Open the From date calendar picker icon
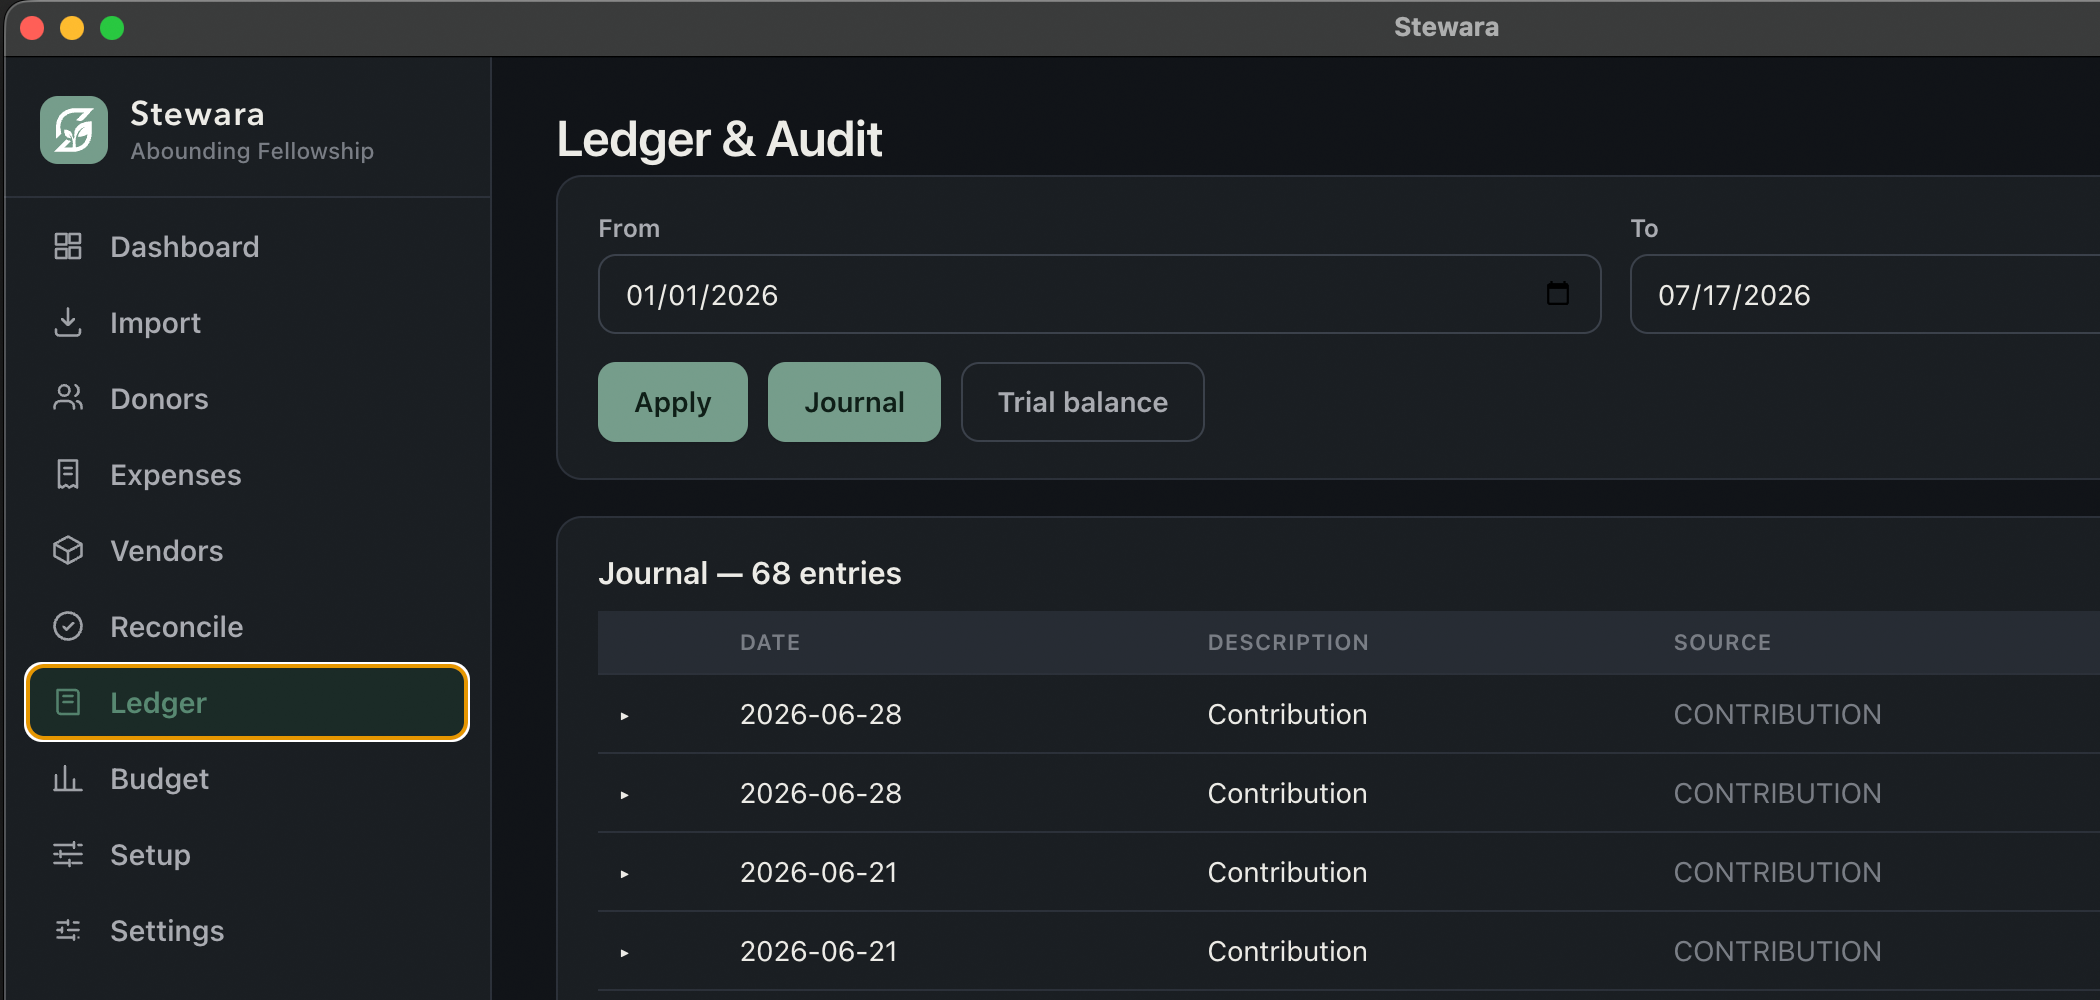Image resolution: width=2100 pixels, height=1000 pixels. coord(1557,294)
